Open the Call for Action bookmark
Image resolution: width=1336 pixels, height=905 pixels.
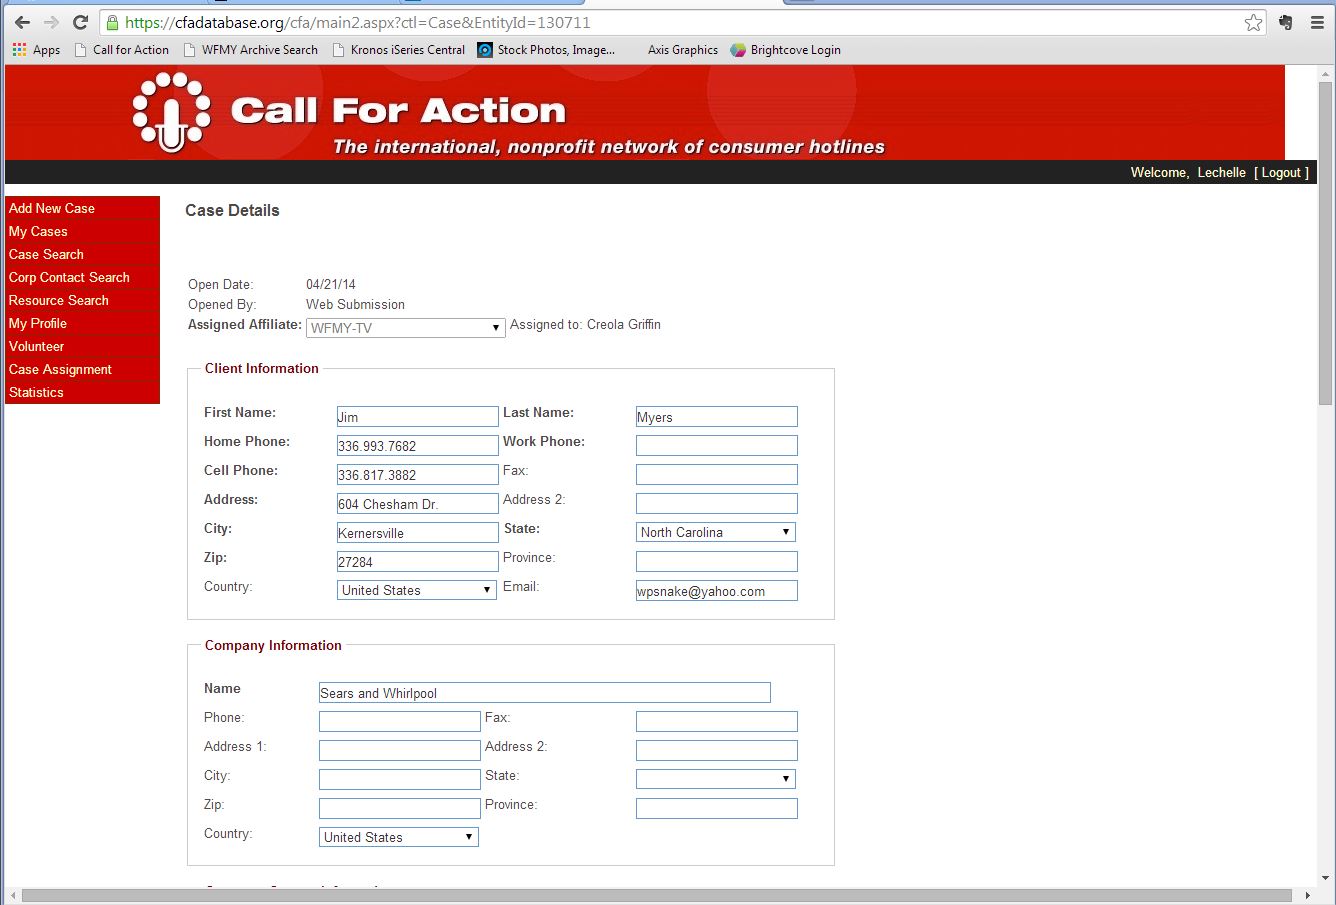(x=122, y=50)
